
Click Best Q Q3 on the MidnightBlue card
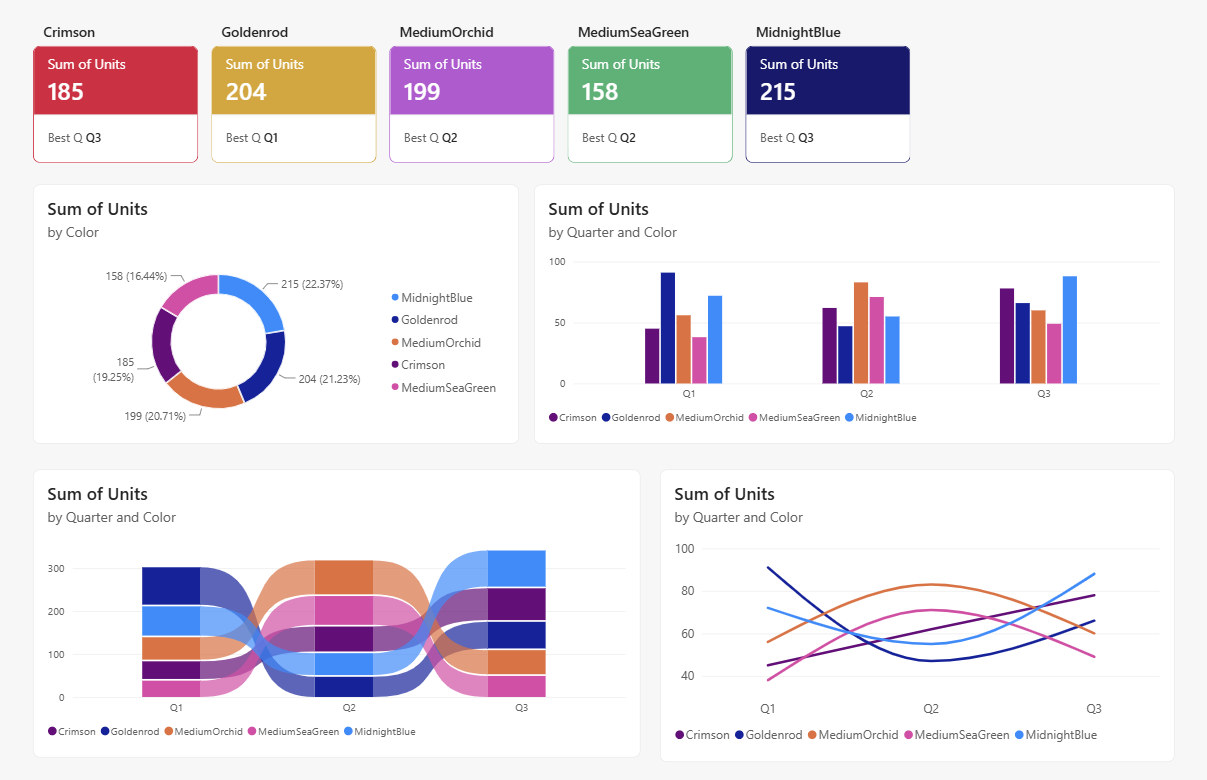click(786, 138)
